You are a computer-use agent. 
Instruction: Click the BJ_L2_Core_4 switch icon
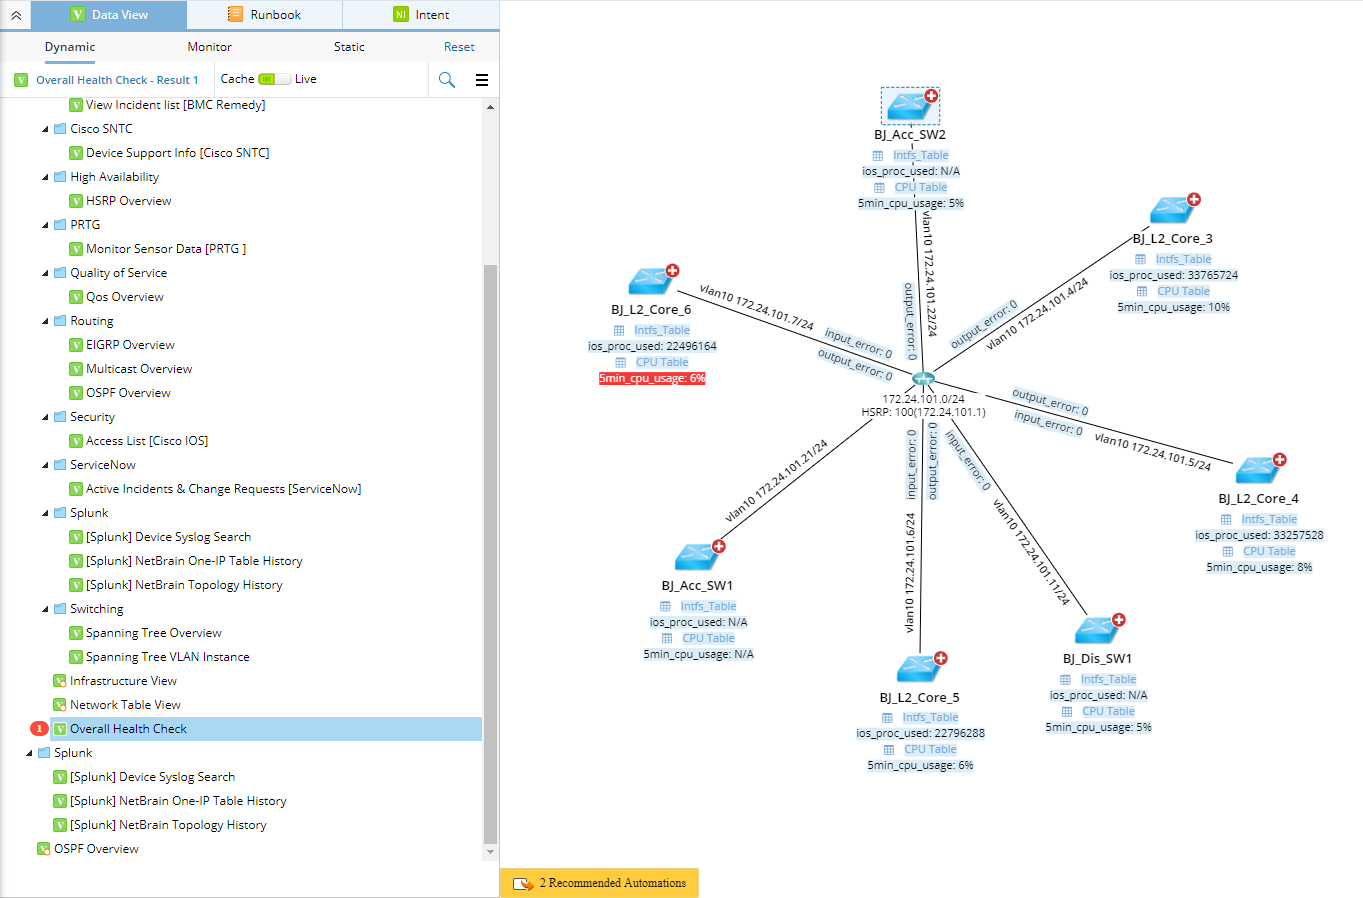[x=1259, y=469]
